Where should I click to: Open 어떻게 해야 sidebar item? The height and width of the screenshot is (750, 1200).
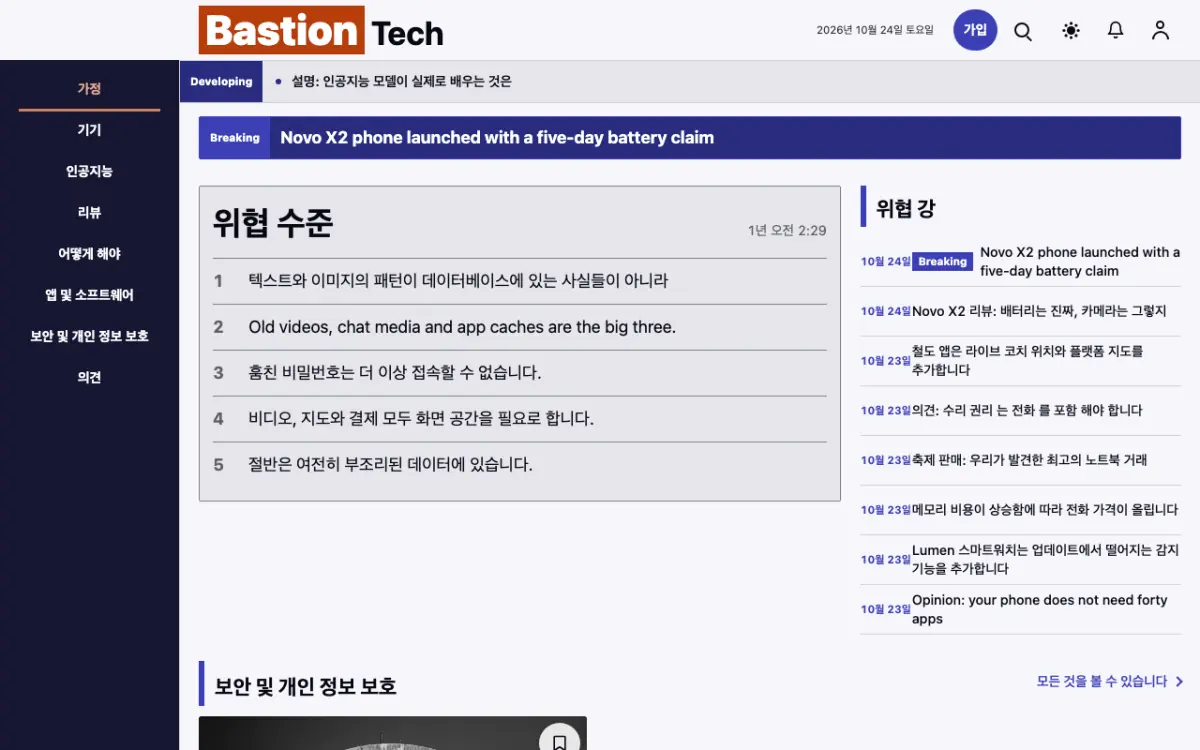click(x=89, y=254)
